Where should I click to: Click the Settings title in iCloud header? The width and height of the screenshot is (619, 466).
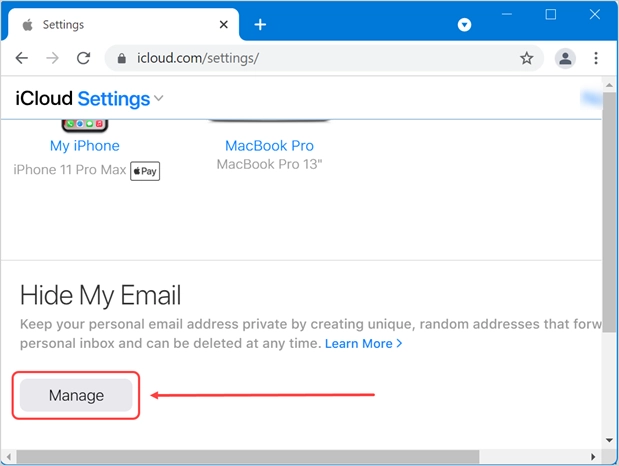pos(114,98)
